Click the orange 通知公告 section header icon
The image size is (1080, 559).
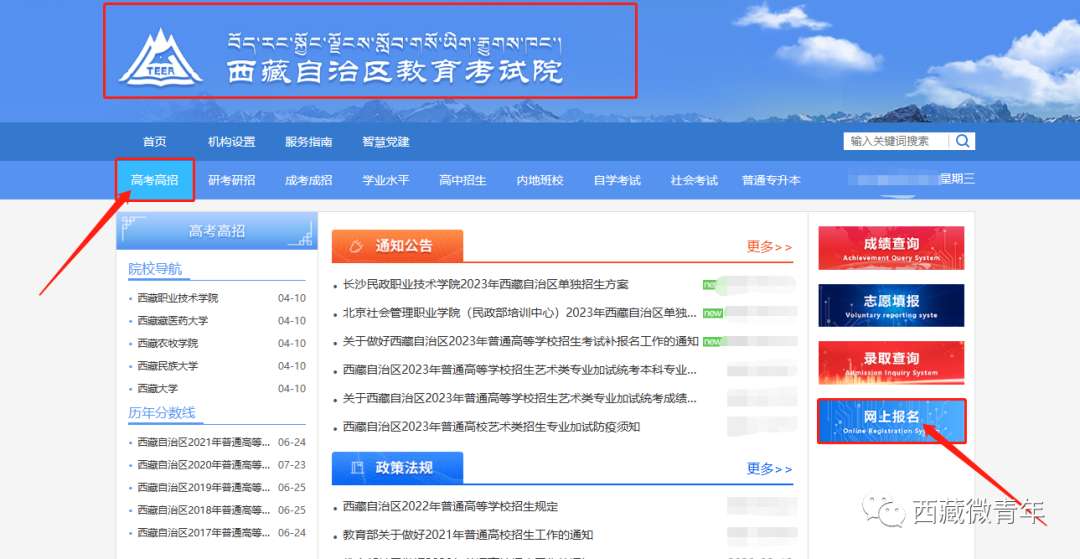click(x=355, y=245)
